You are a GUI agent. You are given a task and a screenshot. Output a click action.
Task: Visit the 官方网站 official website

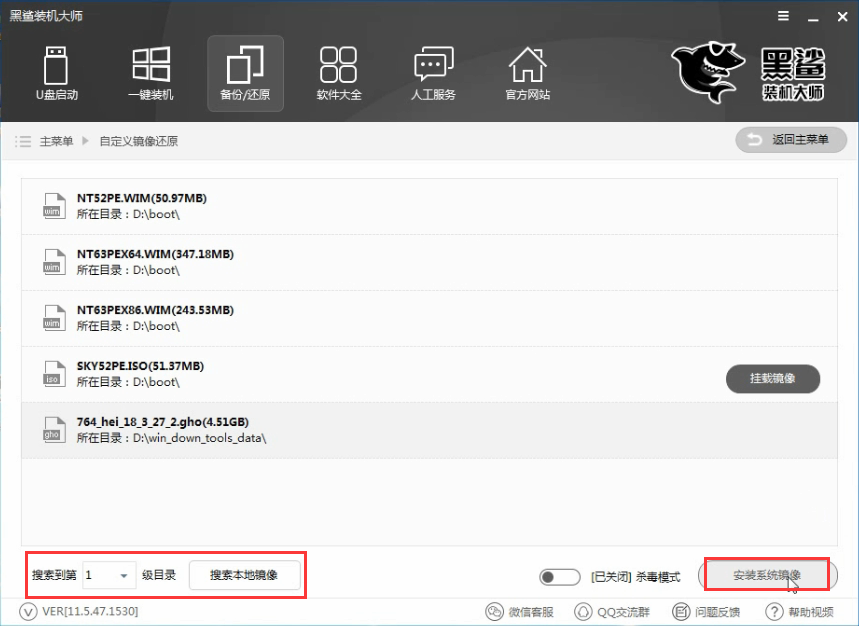(527, 73)
